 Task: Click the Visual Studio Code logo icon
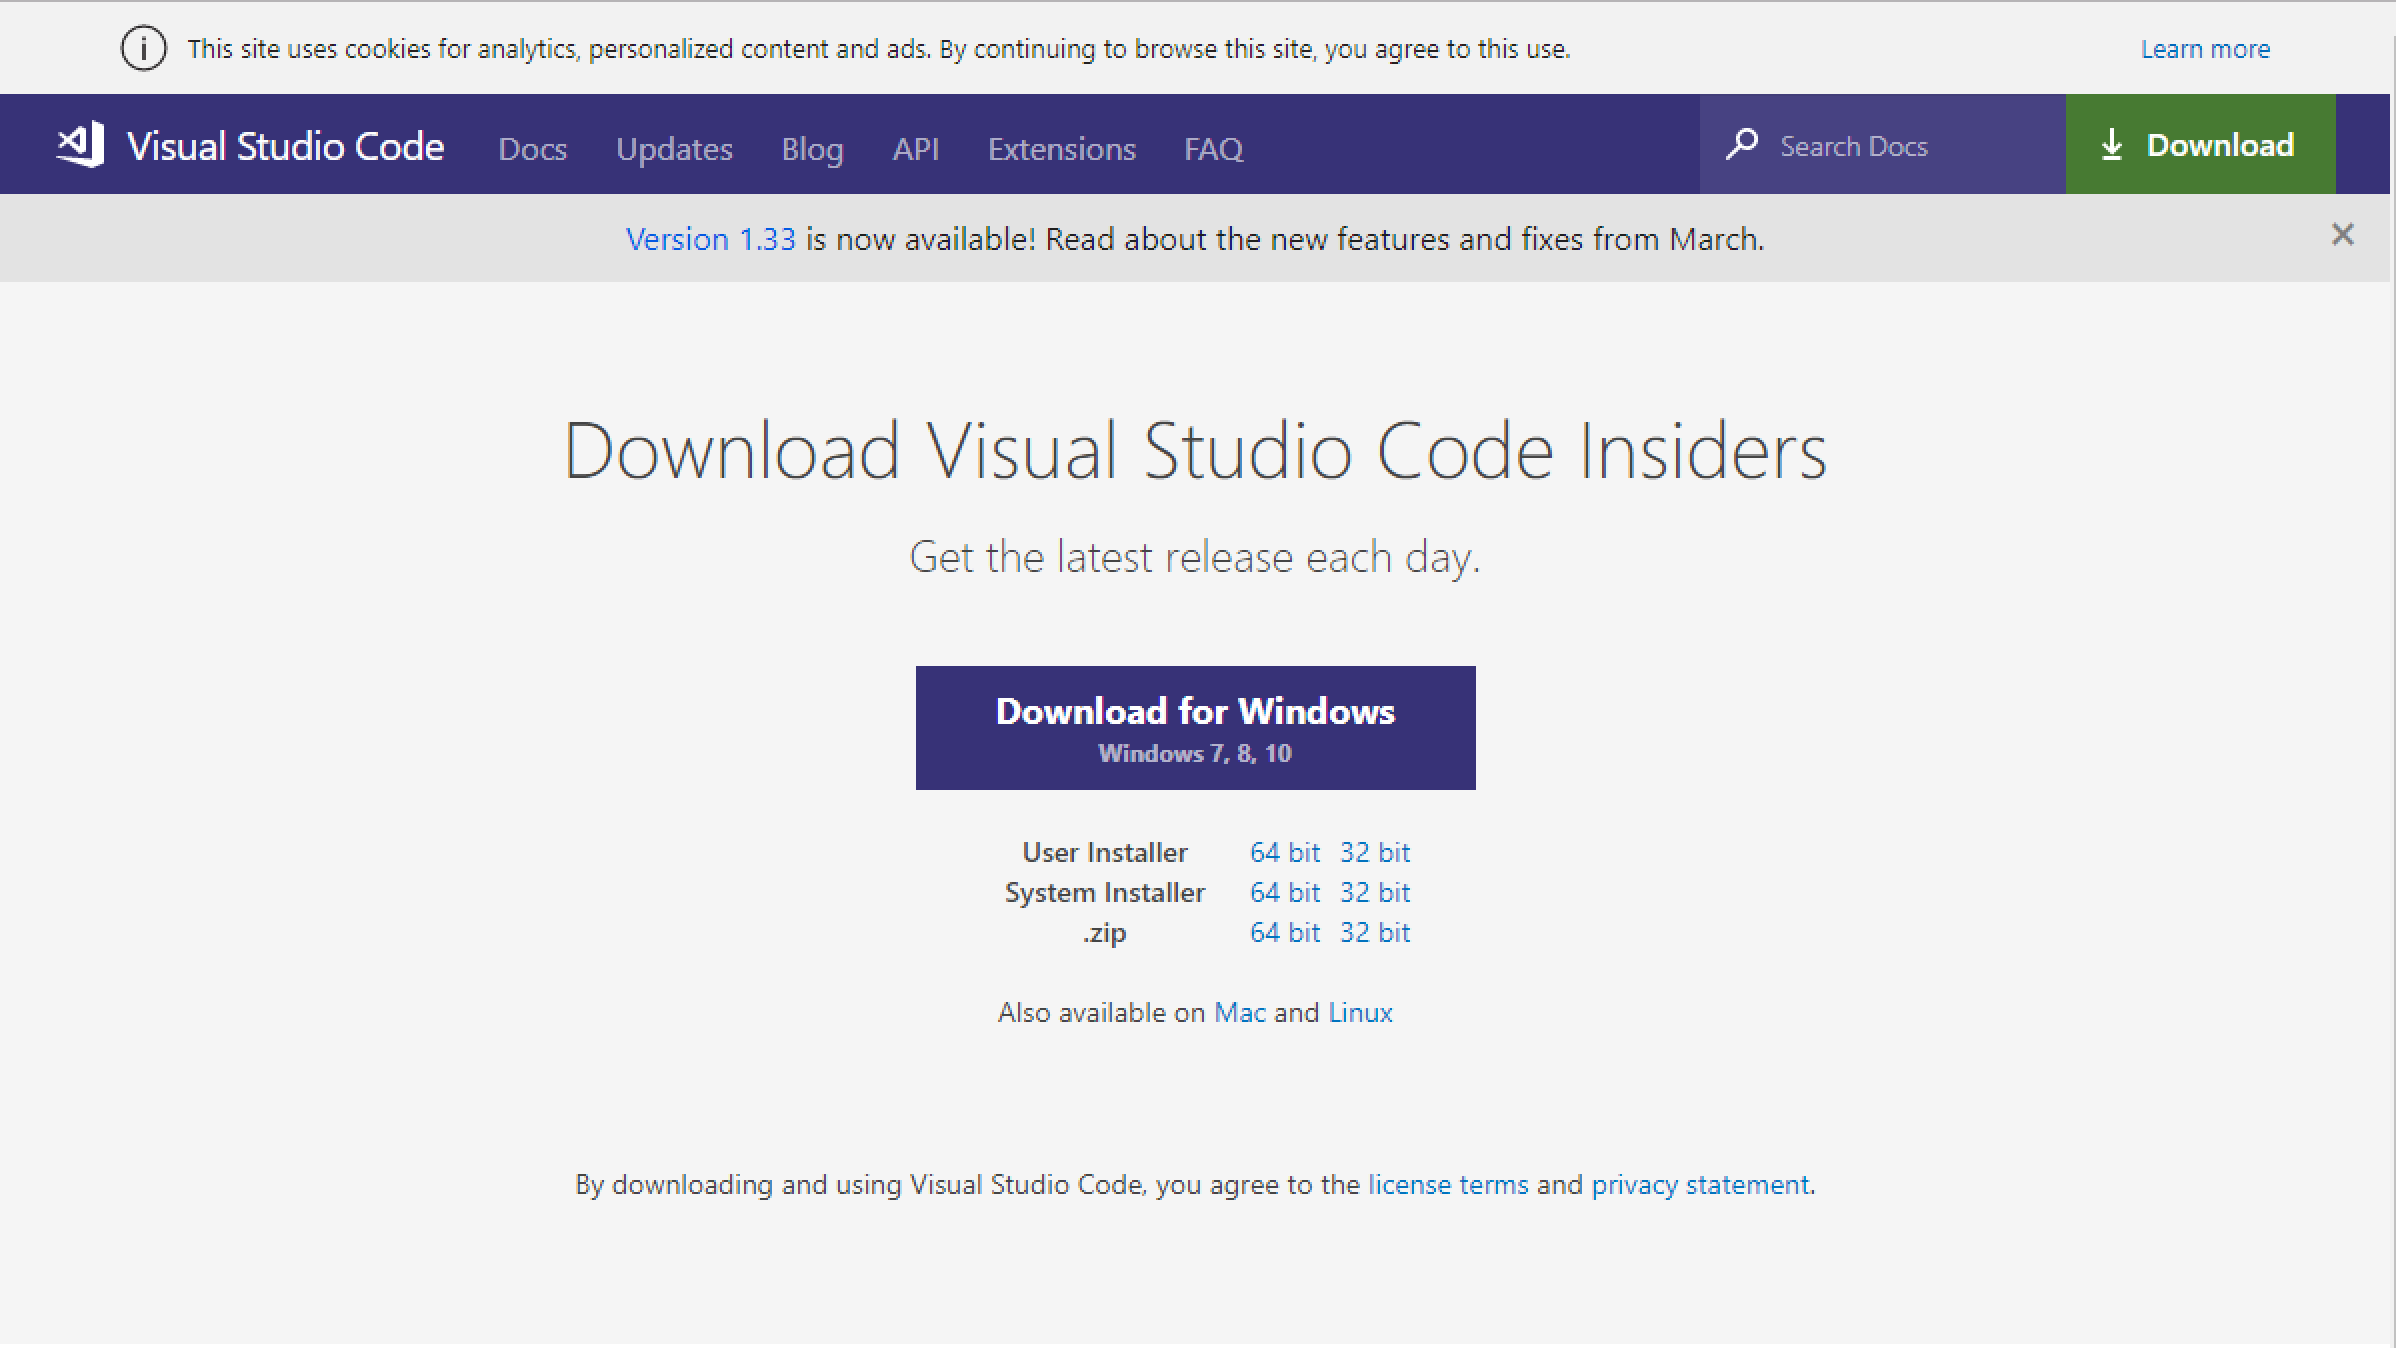click(81, 145)
